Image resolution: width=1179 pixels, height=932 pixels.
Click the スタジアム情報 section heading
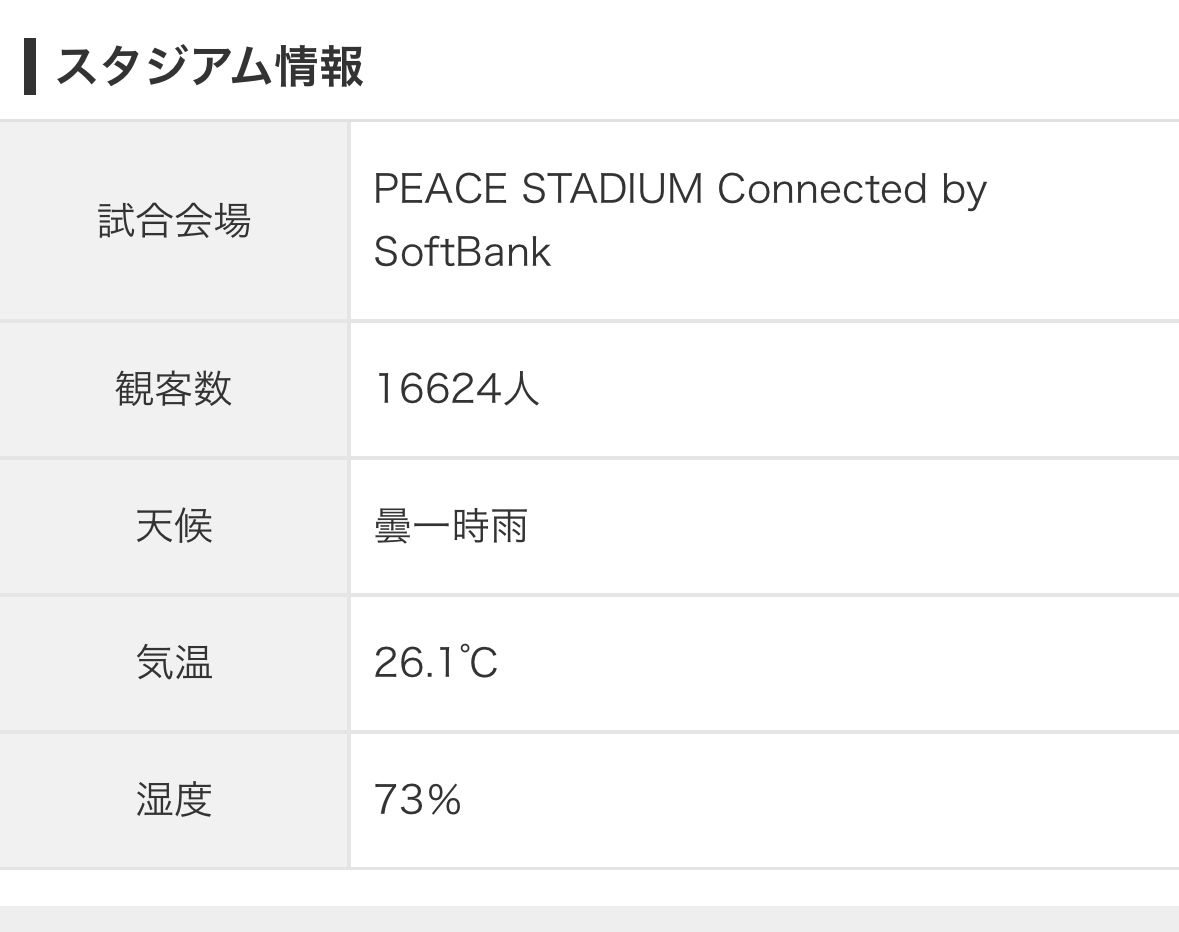[x=209, y=67]
